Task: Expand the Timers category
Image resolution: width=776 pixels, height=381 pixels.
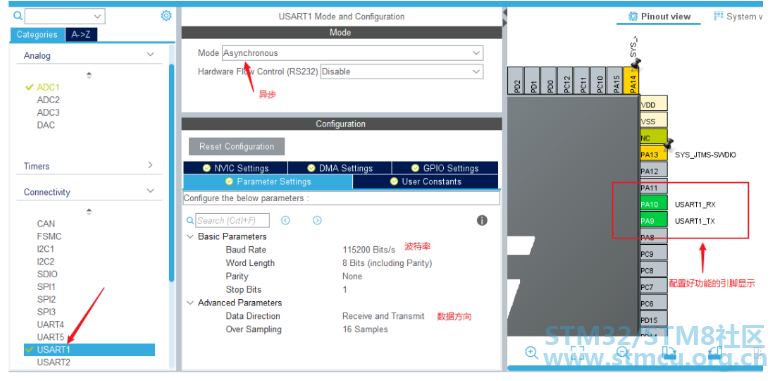Action: 150,165
